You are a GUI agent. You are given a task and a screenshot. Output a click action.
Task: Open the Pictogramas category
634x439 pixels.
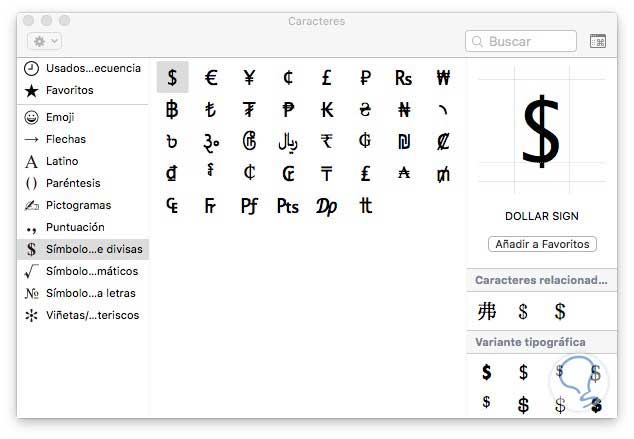point(78,205)
